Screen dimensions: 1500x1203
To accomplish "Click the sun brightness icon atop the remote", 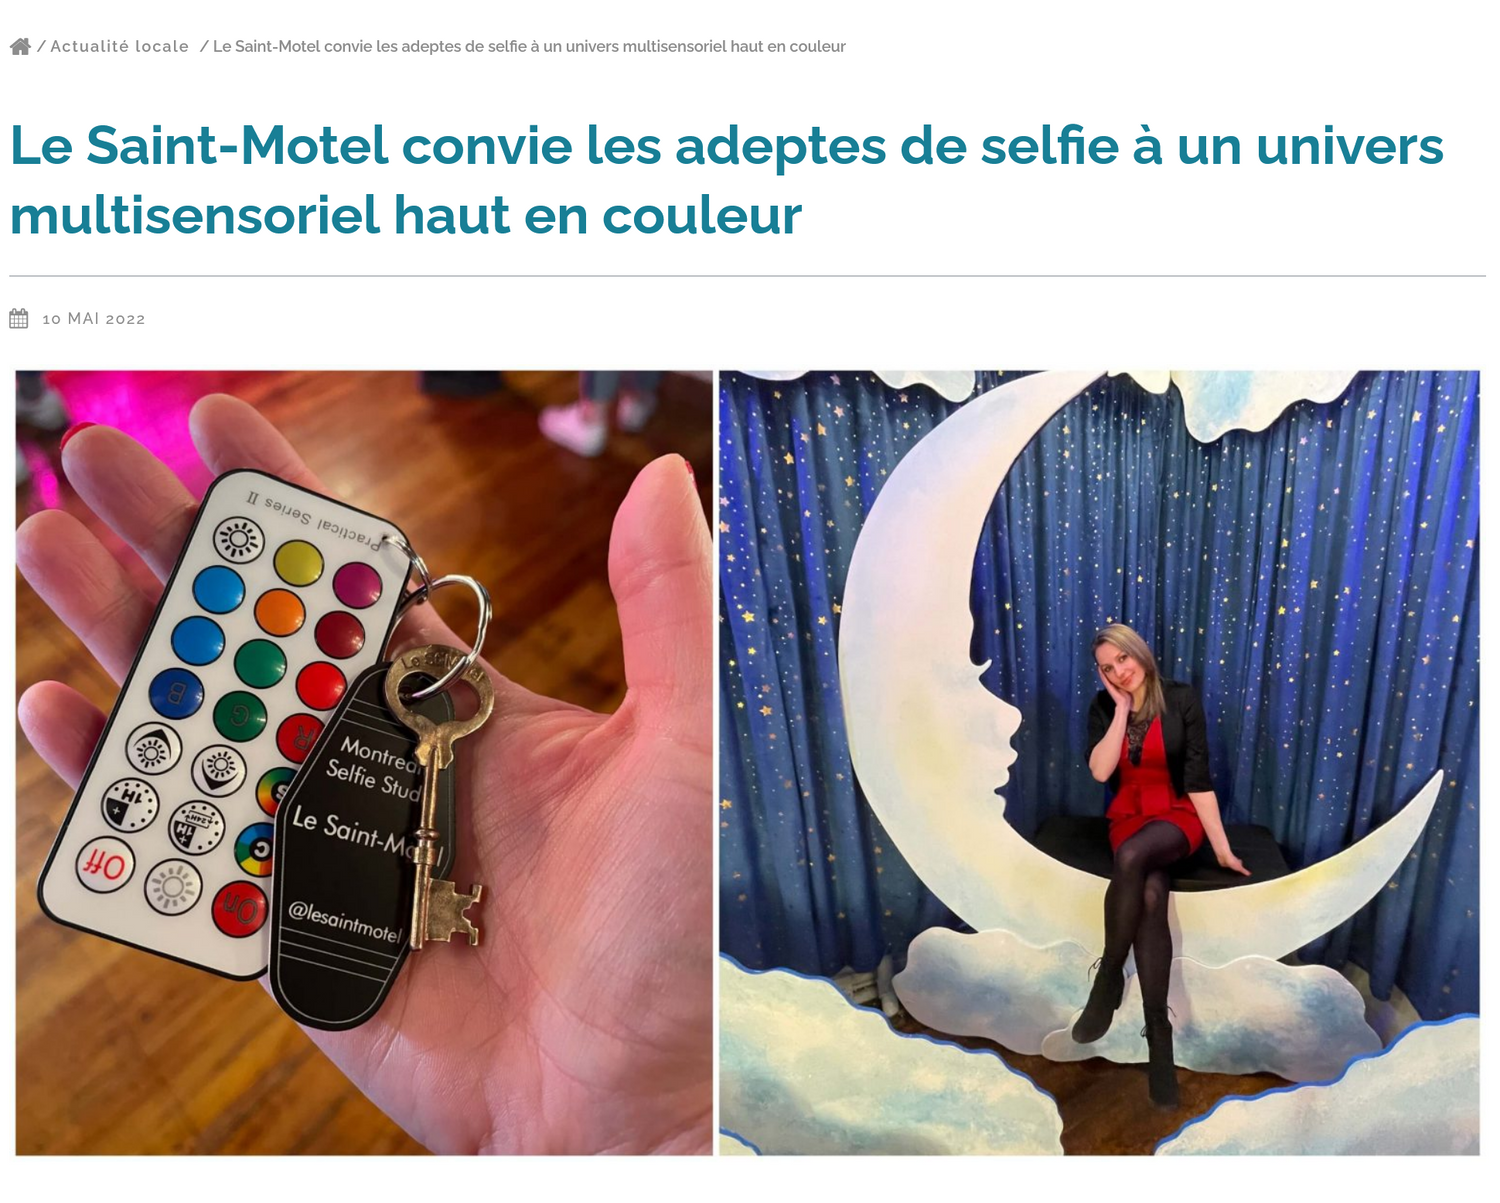I will [239, 541].
